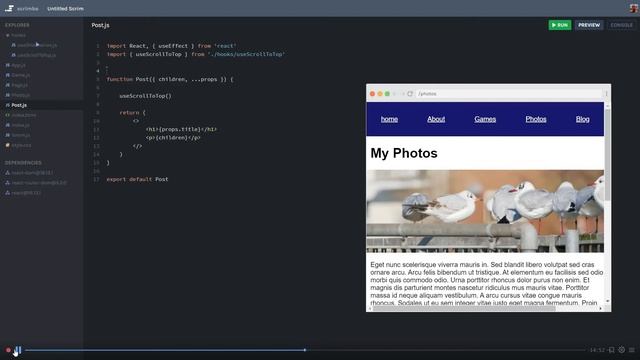
Task: Click the 'export default Post' code line
Action: click(x=137, y=179)
